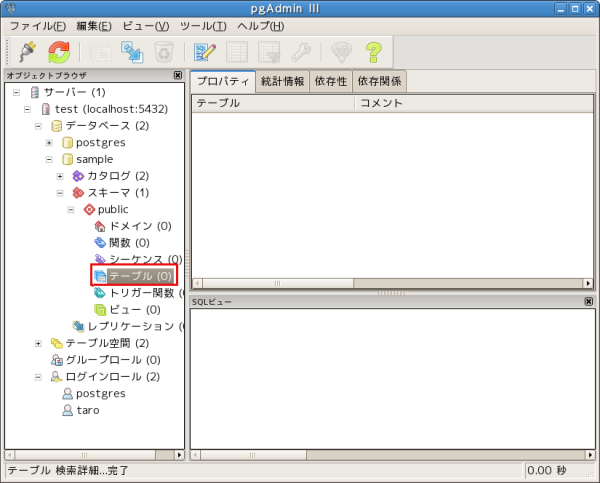Click the テーブル空間 (2) tablespace icon
The width and height of the screenshot is (600, 483).
tap(56, 343)
